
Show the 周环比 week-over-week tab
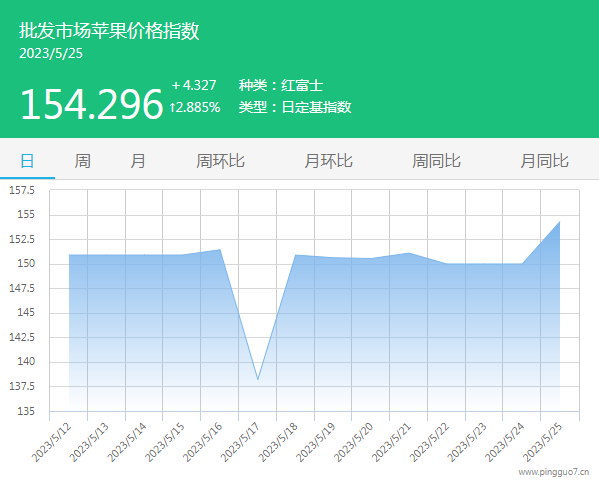[x=220, y=161]
